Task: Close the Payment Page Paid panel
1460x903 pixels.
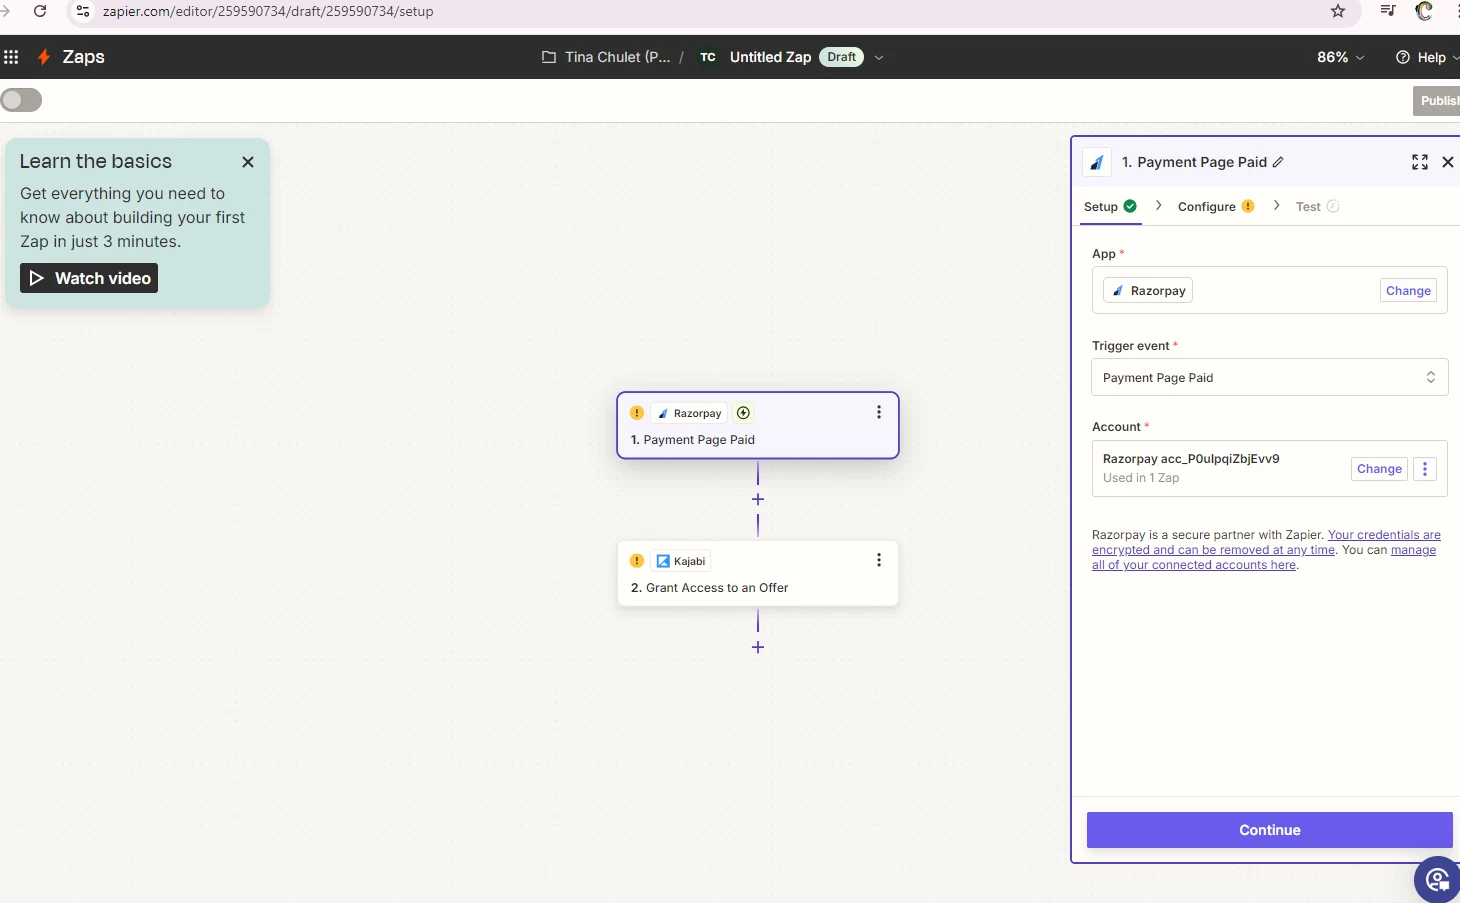Action: [x=1447, y=162]
